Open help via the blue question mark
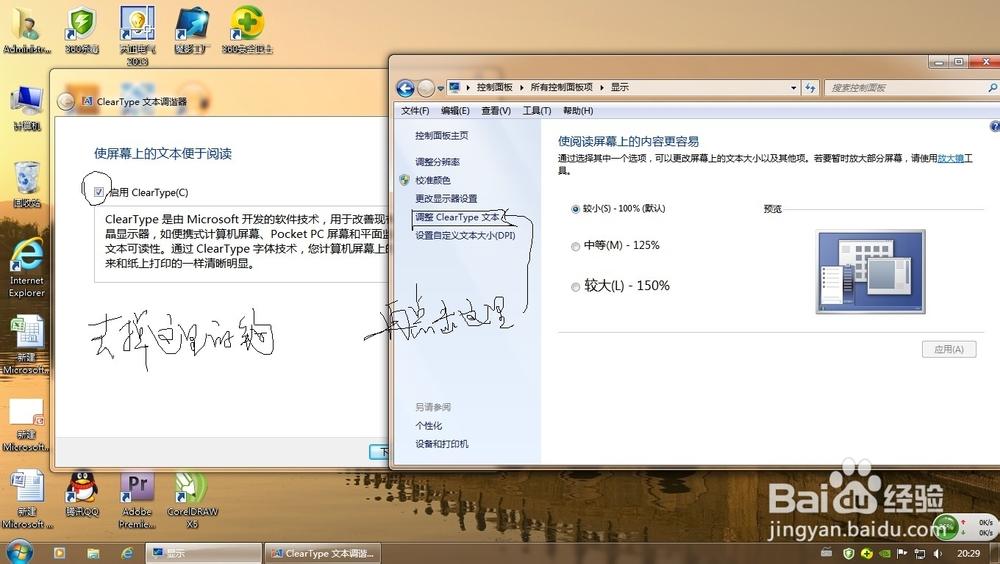 coord(995,126)
